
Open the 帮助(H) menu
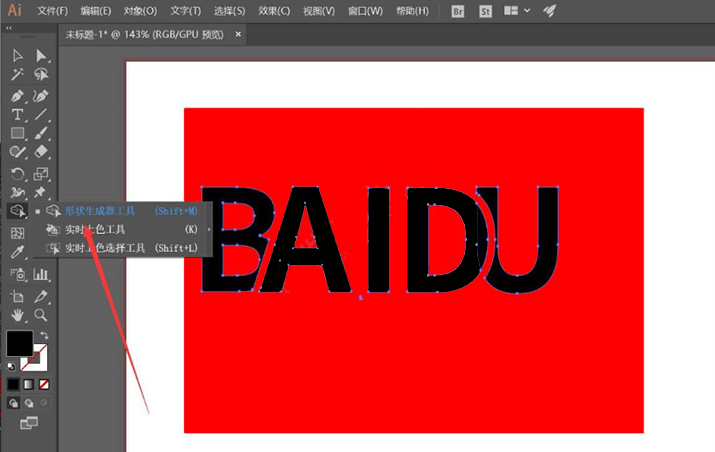tap(412, 10)
